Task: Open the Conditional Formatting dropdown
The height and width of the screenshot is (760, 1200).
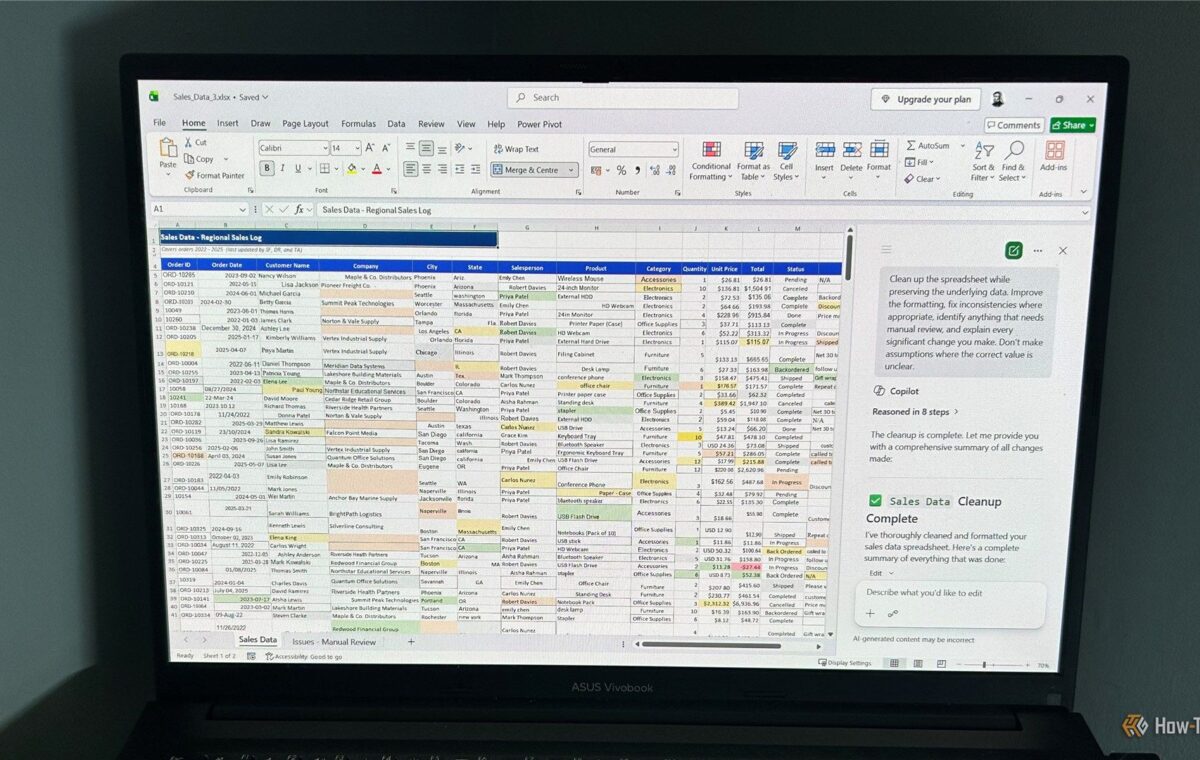Action: coord(710,160)
